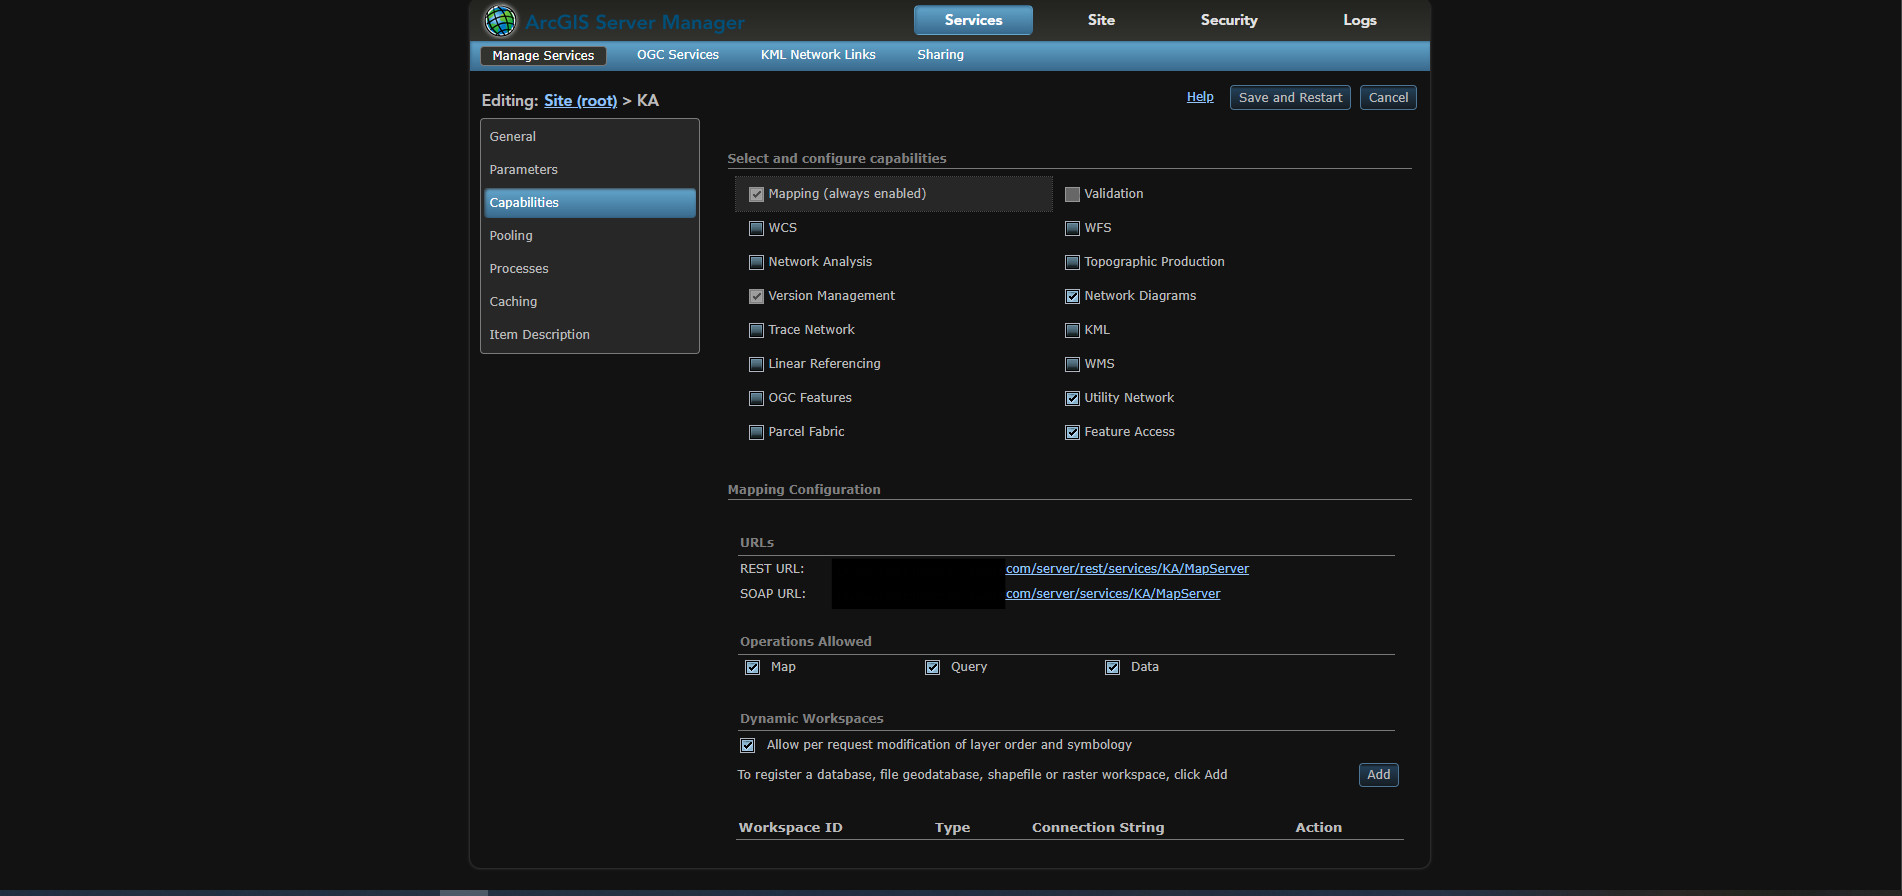The height and width of the screenshot is (896, 1902).
Task: Open Pooling settings page
Action: pyautogui.click(x=590, y=236)
